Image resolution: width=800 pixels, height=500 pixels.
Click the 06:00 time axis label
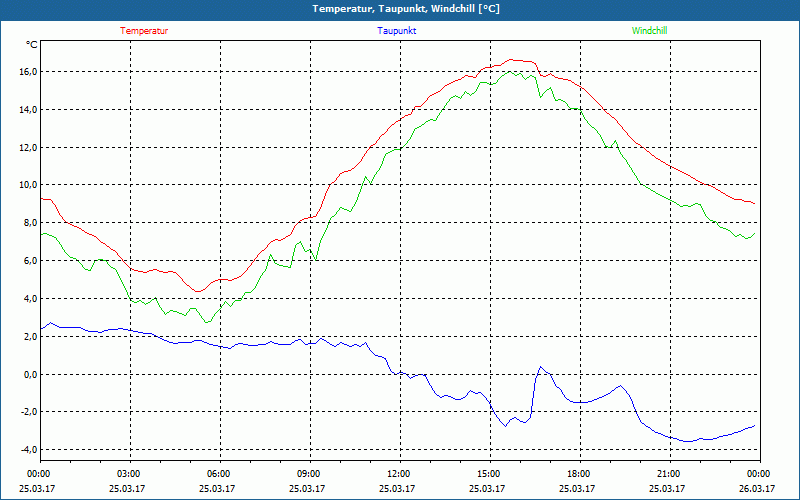[x=218, y=474]
